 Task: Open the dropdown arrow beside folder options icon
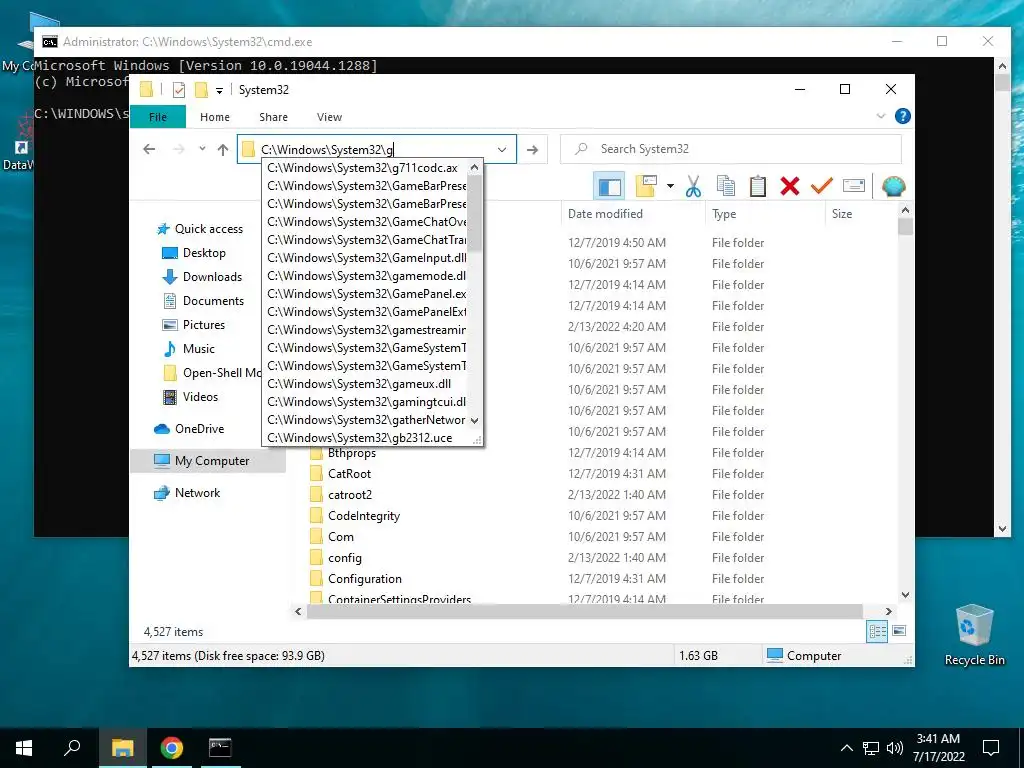tap(670, 187)
